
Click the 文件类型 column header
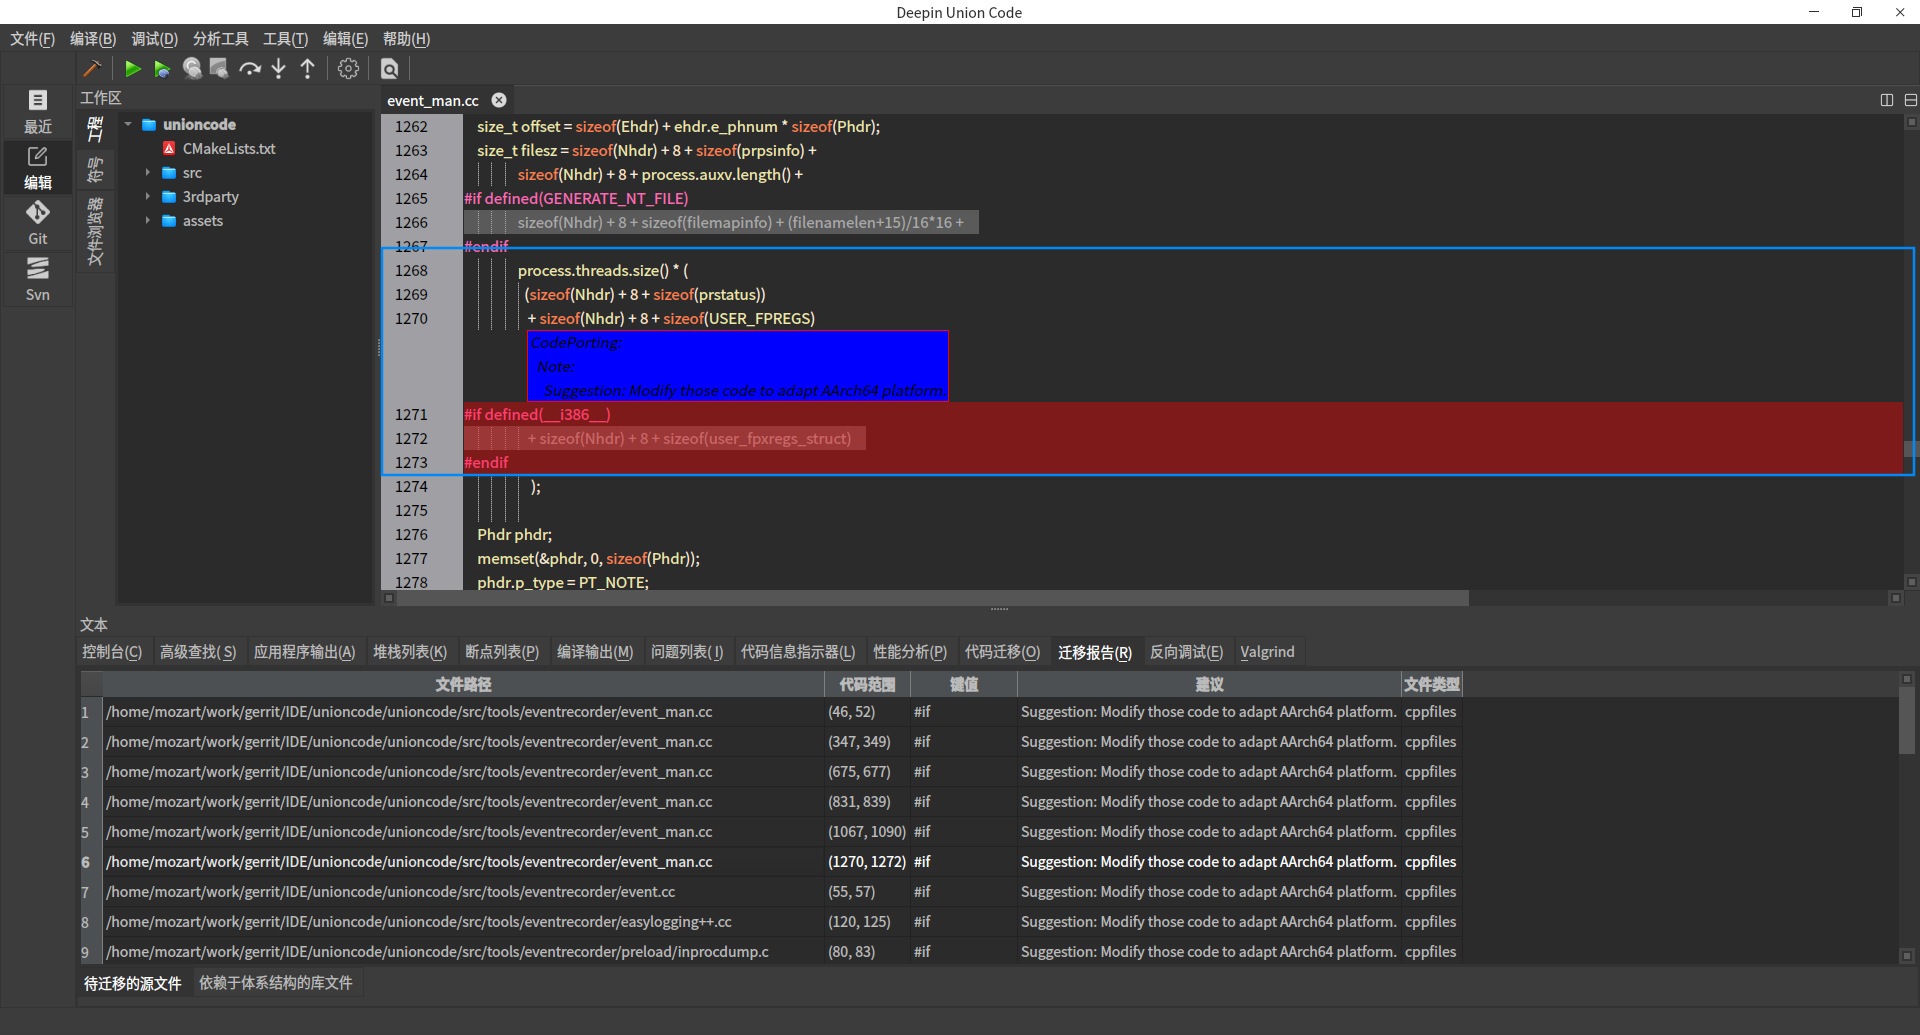tap(1431, 685)
